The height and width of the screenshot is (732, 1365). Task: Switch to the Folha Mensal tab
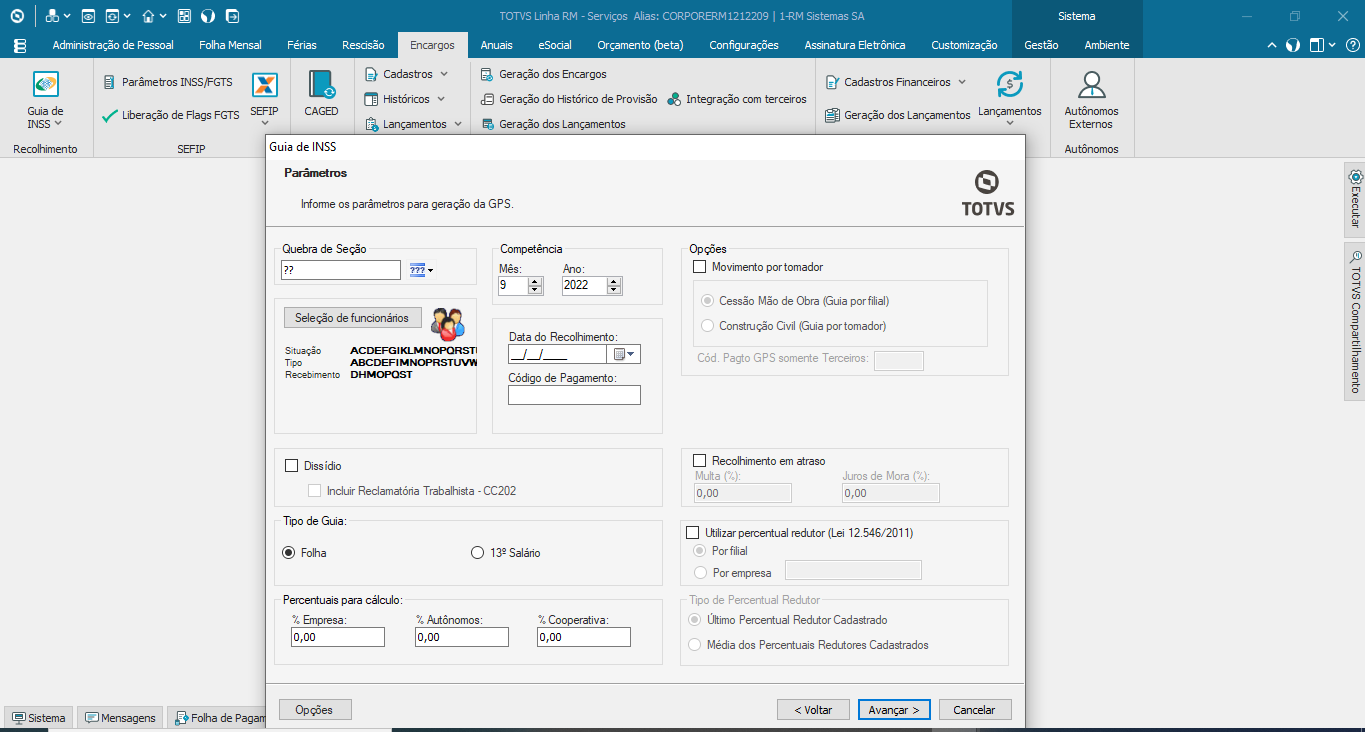pyautogui.click(x=230, y=45)
